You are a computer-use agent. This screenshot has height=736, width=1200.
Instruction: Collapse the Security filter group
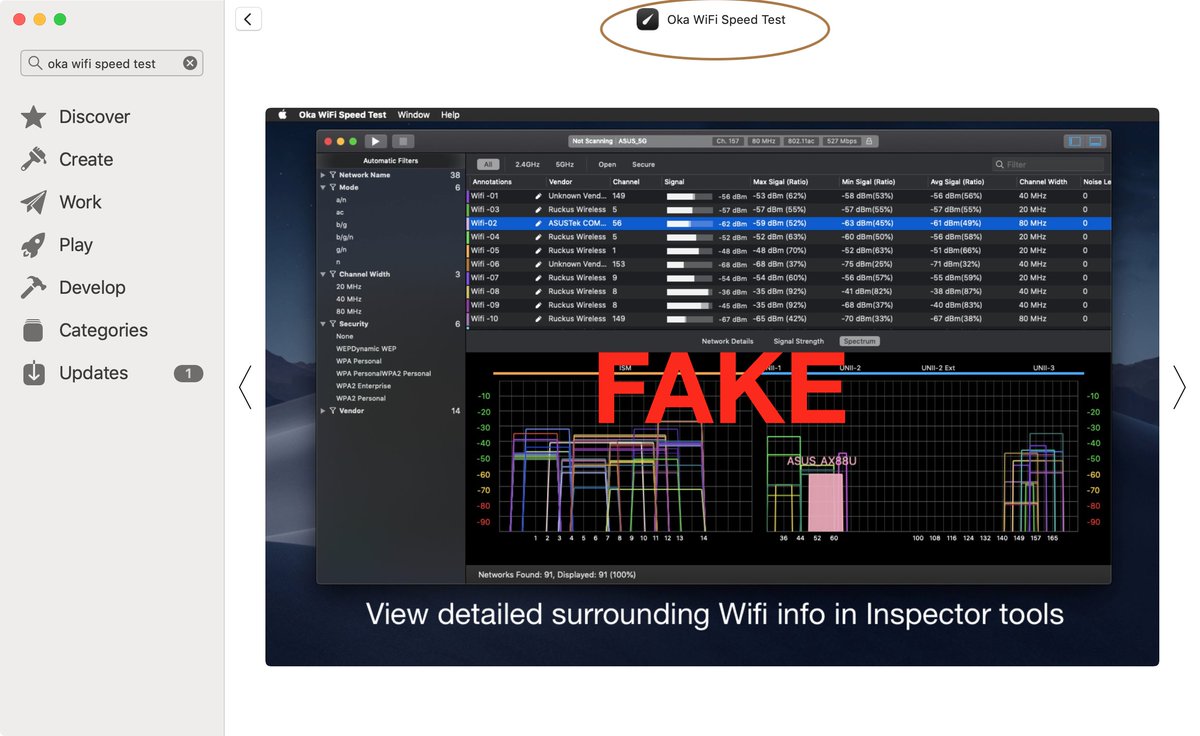(323, 324)
